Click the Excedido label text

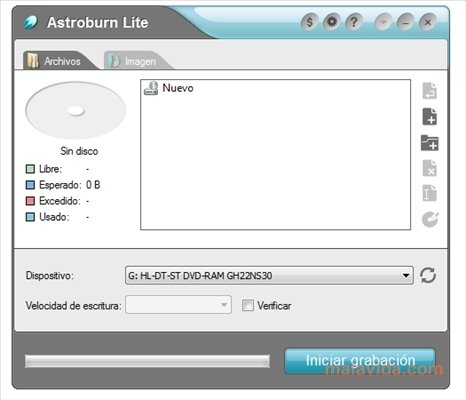pos(60,201)
